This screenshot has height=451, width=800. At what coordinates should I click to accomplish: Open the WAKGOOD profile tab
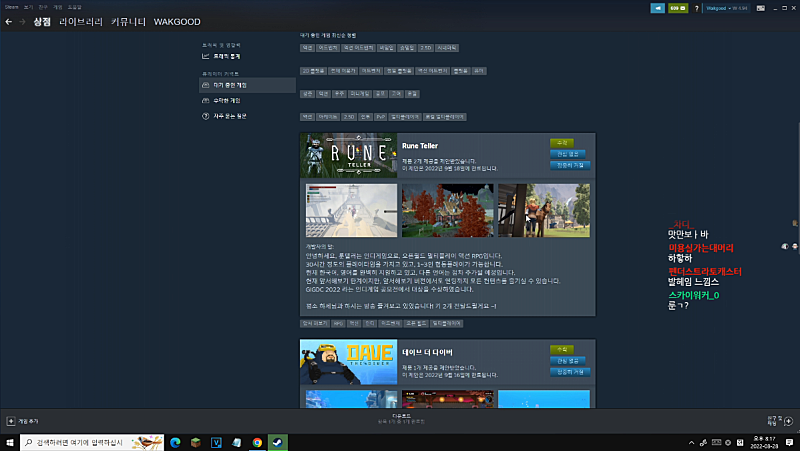(x=177, y=21)
